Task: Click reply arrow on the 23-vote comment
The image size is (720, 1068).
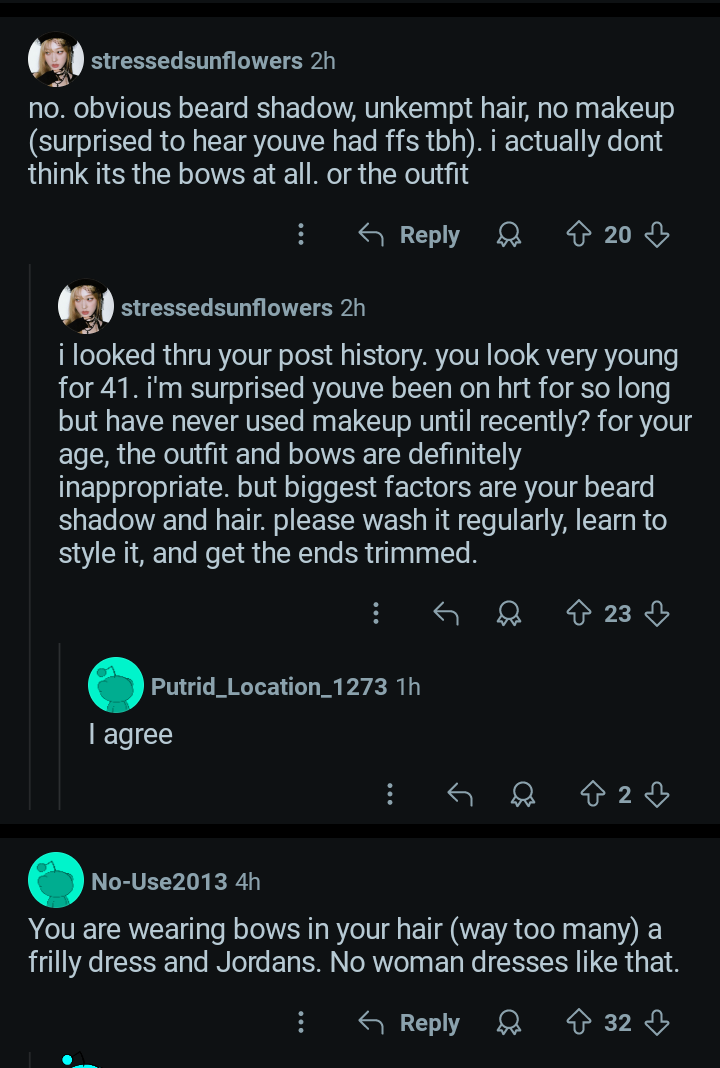Action: pos(446,613)
